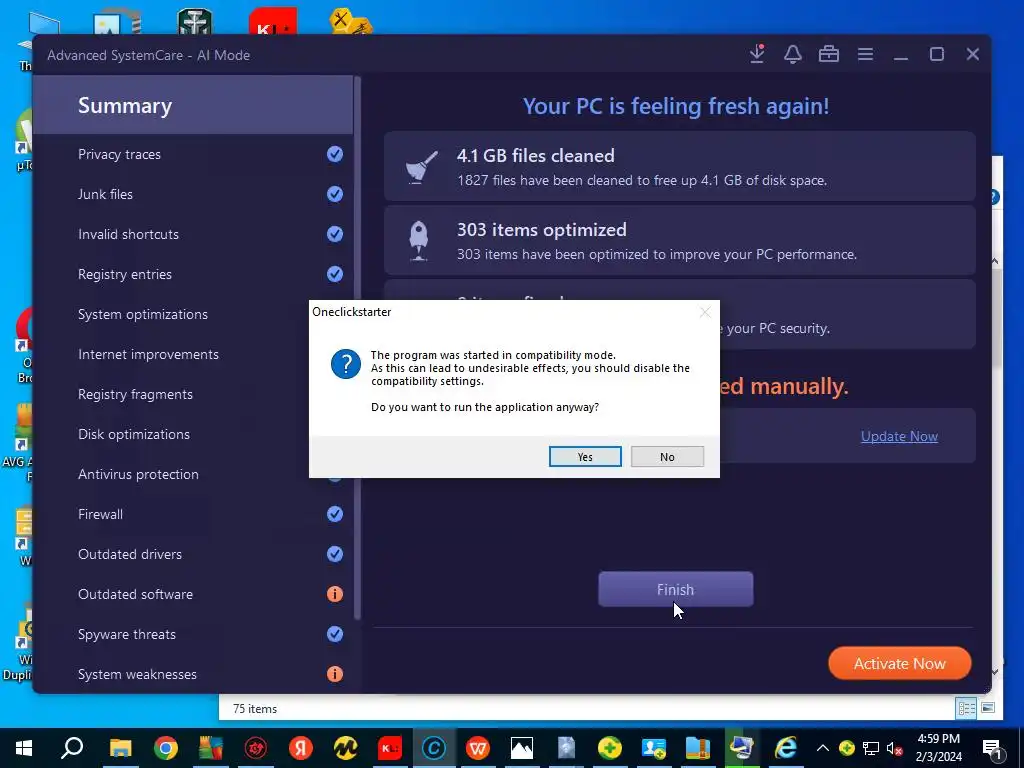Launch Internet Explorer from the taskbar
This screenshot has width=1024, height=768.
(786, 748)
